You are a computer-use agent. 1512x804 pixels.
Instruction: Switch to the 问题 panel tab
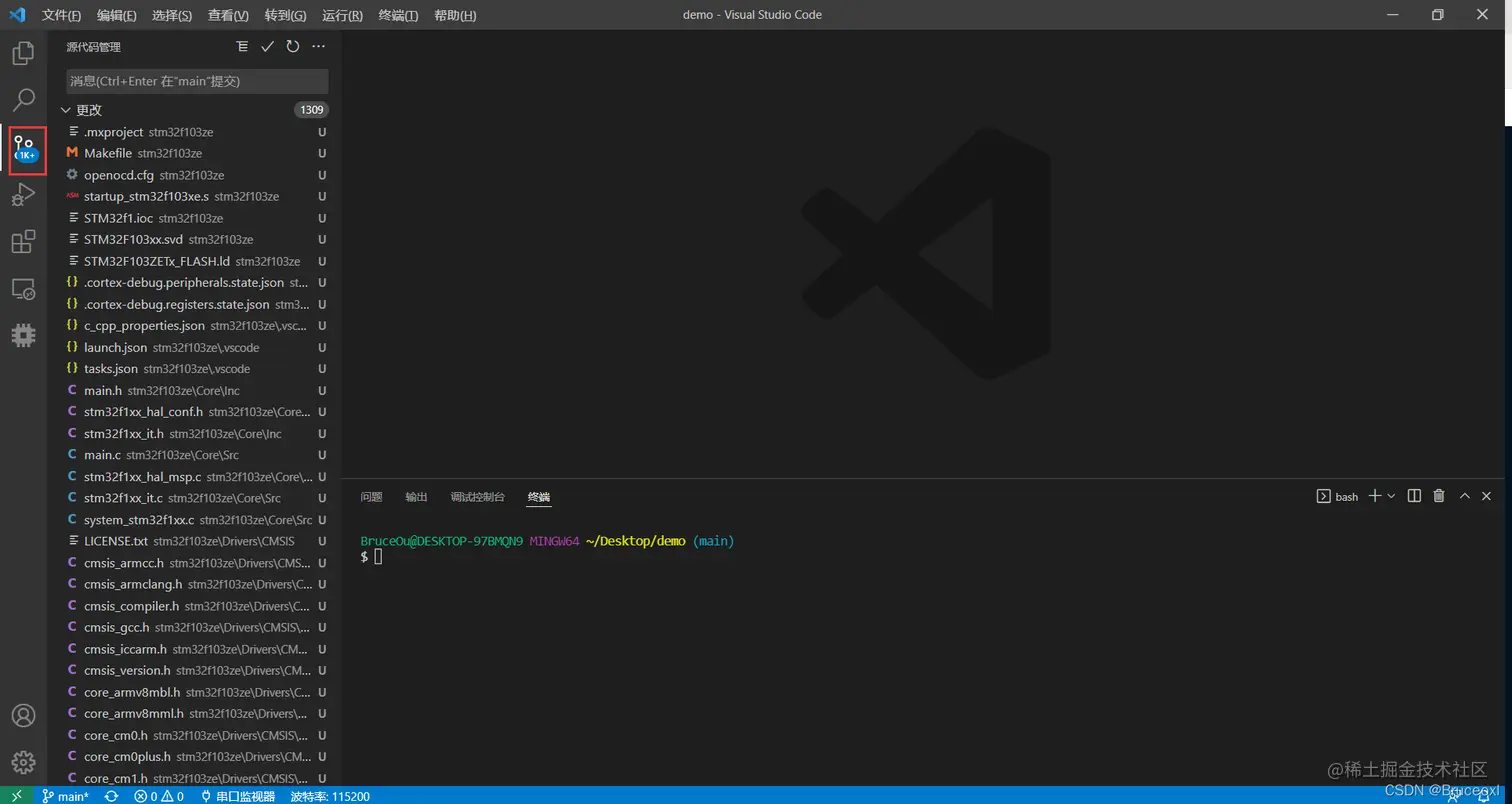[371, 497]
